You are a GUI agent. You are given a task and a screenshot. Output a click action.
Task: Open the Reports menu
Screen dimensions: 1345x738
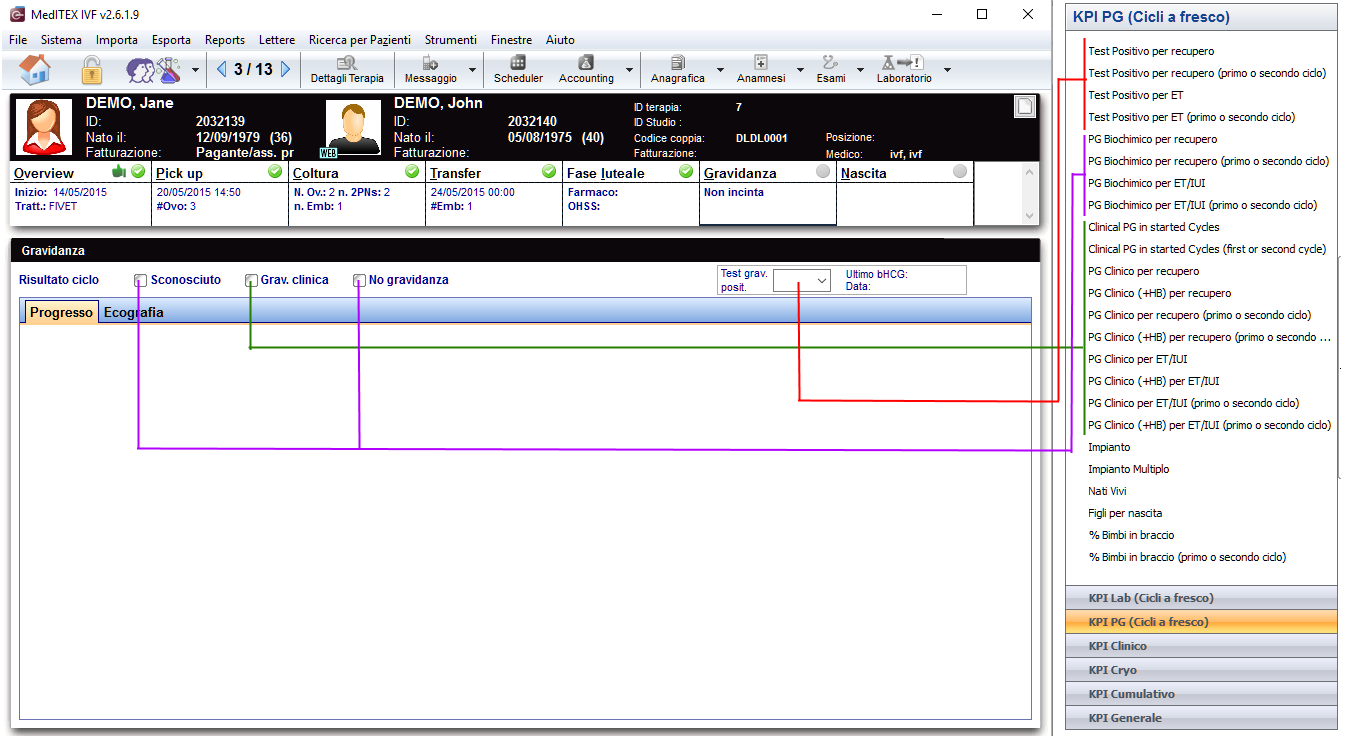tap(225, 40)
